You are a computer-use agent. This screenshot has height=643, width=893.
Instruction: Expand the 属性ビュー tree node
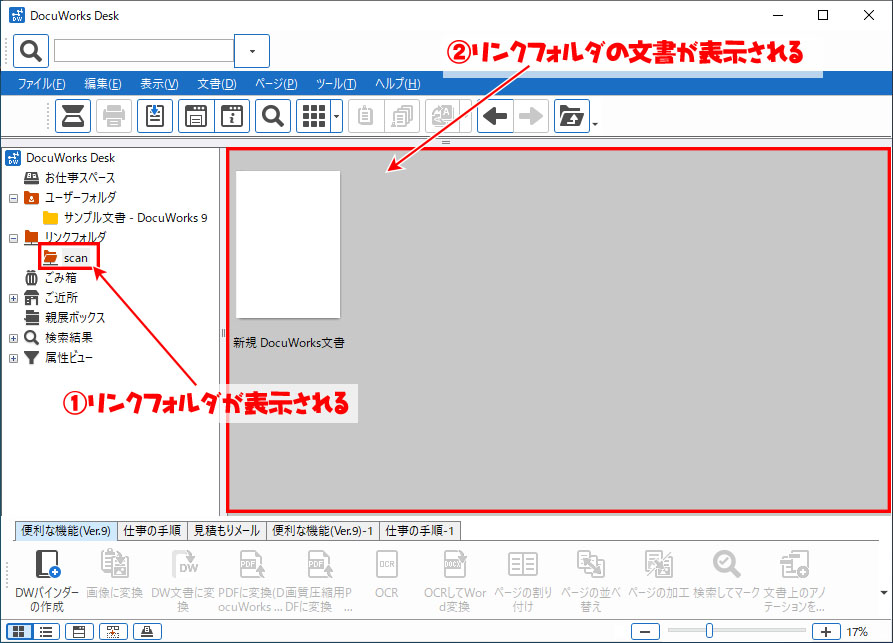(14, 358)
